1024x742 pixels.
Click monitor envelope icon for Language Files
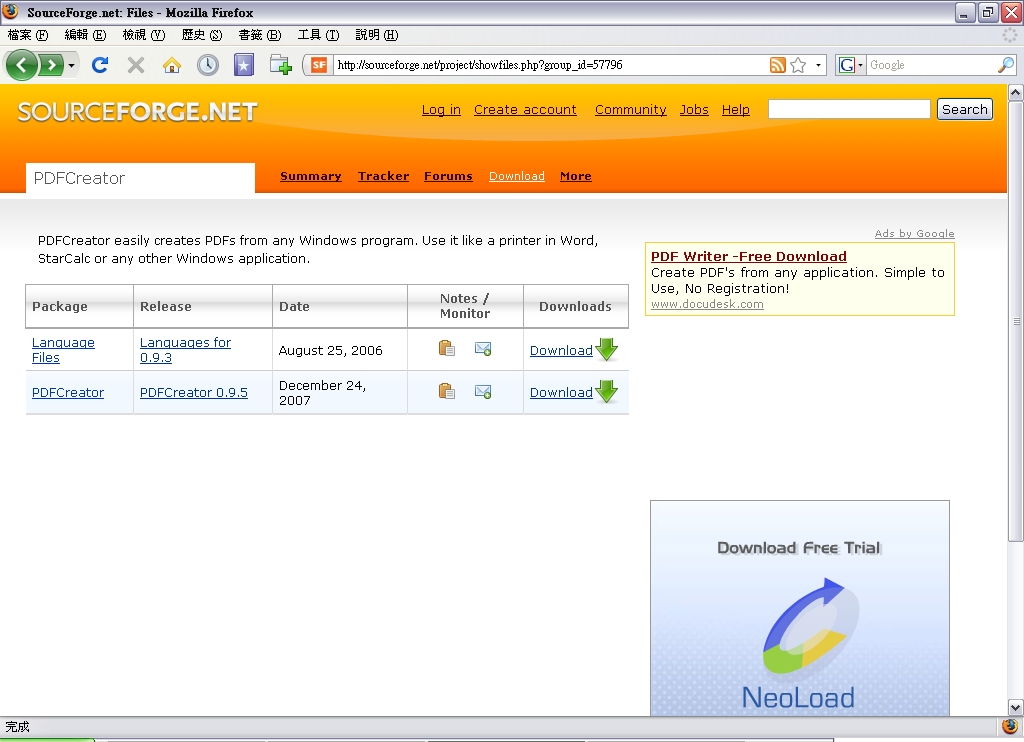click(x=483, y=349)
